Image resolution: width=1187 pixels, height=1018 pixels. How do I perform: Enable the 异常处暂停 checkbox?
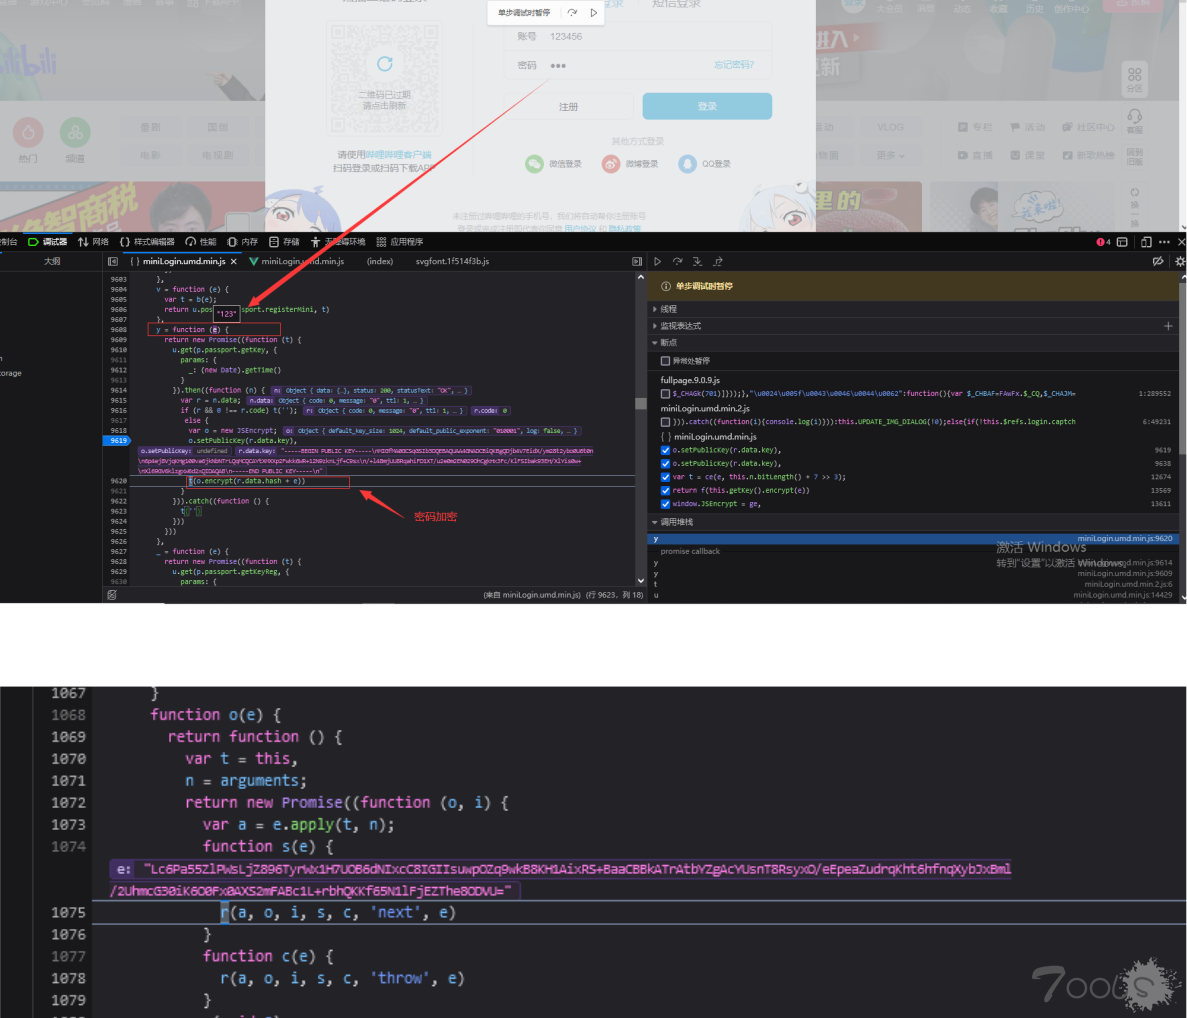(665, 361)
